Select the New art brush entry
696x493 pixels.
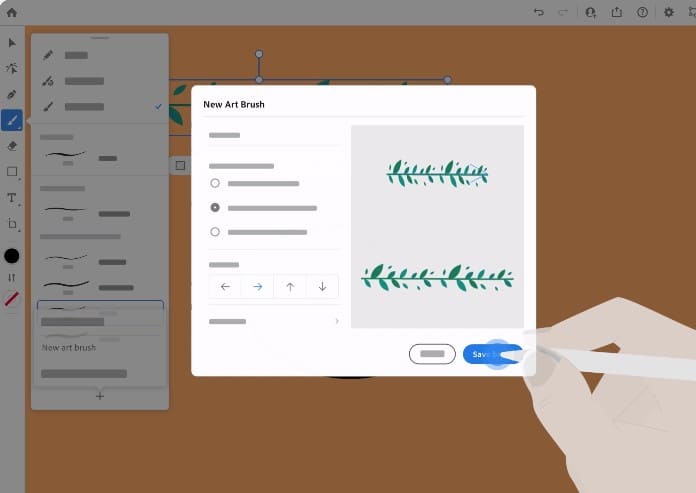pyautogui.click(x=70, y=348)
